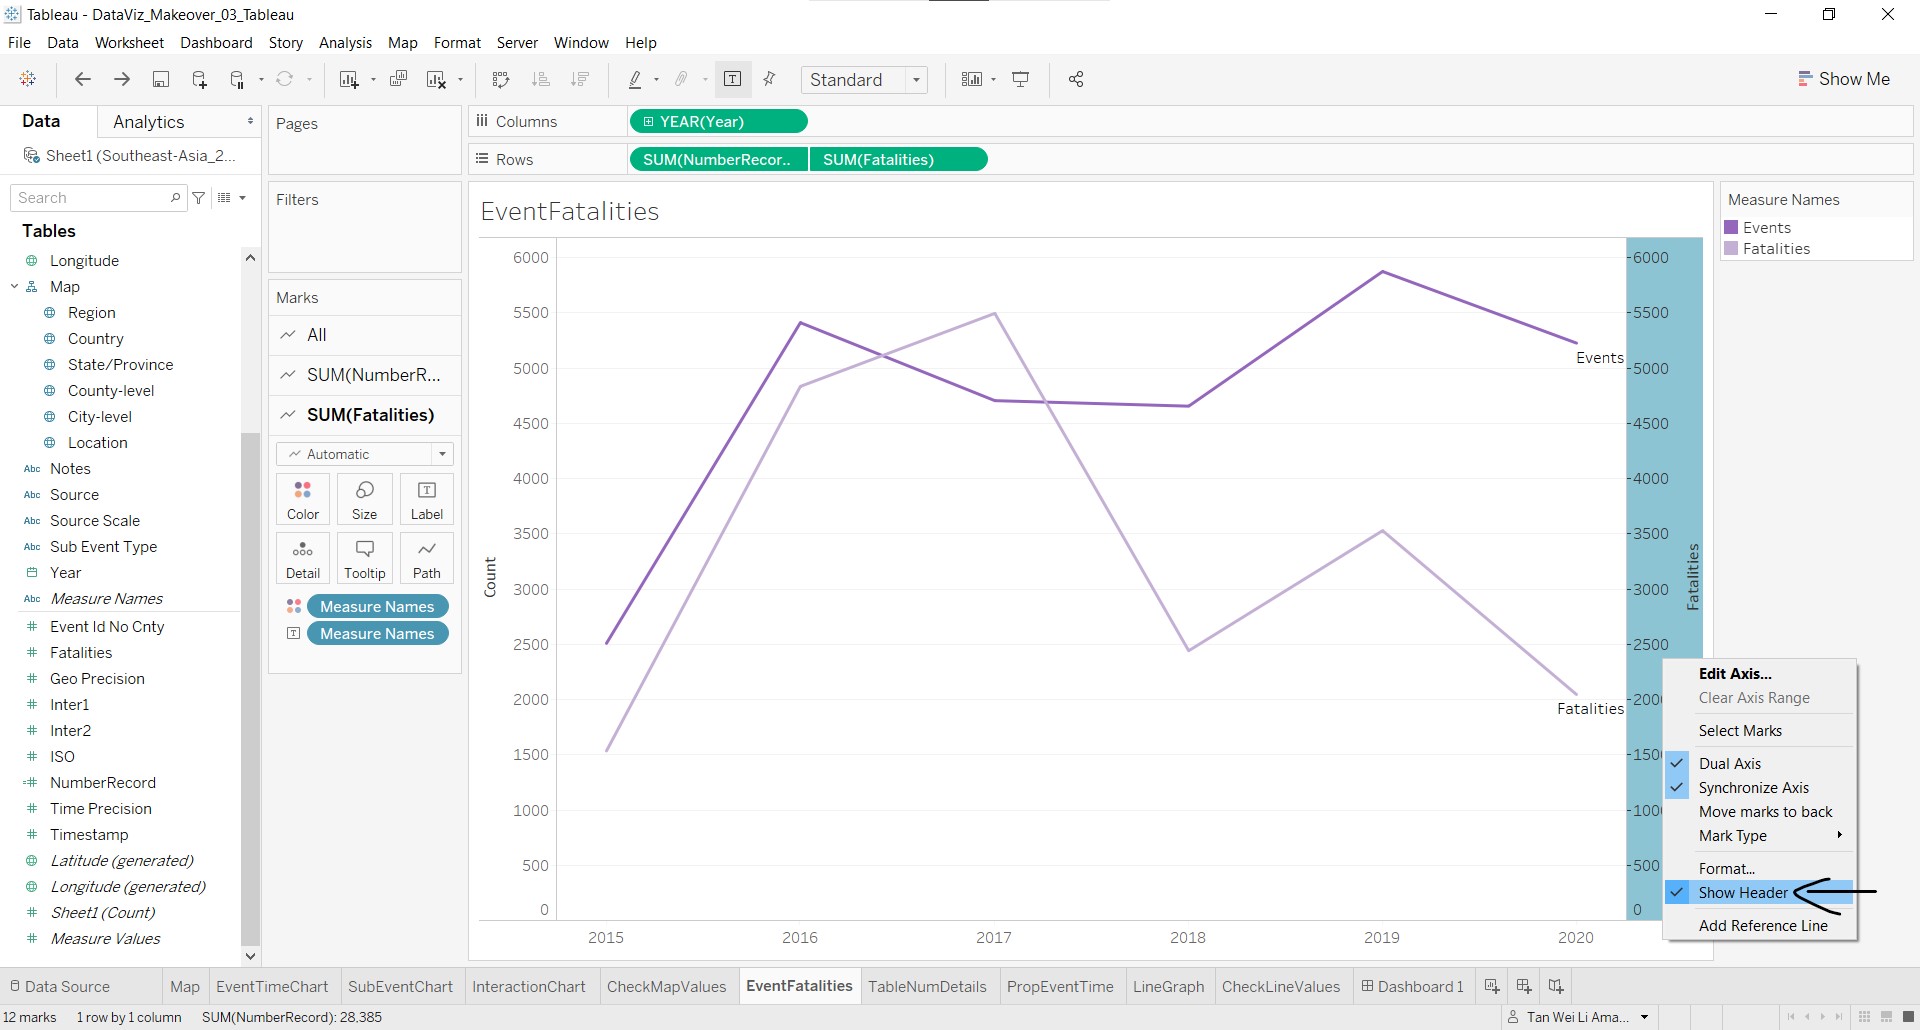The image size is (1920, 1030).
Task: Uncheck Show Header in context menu
Action: click(1742, 893)
